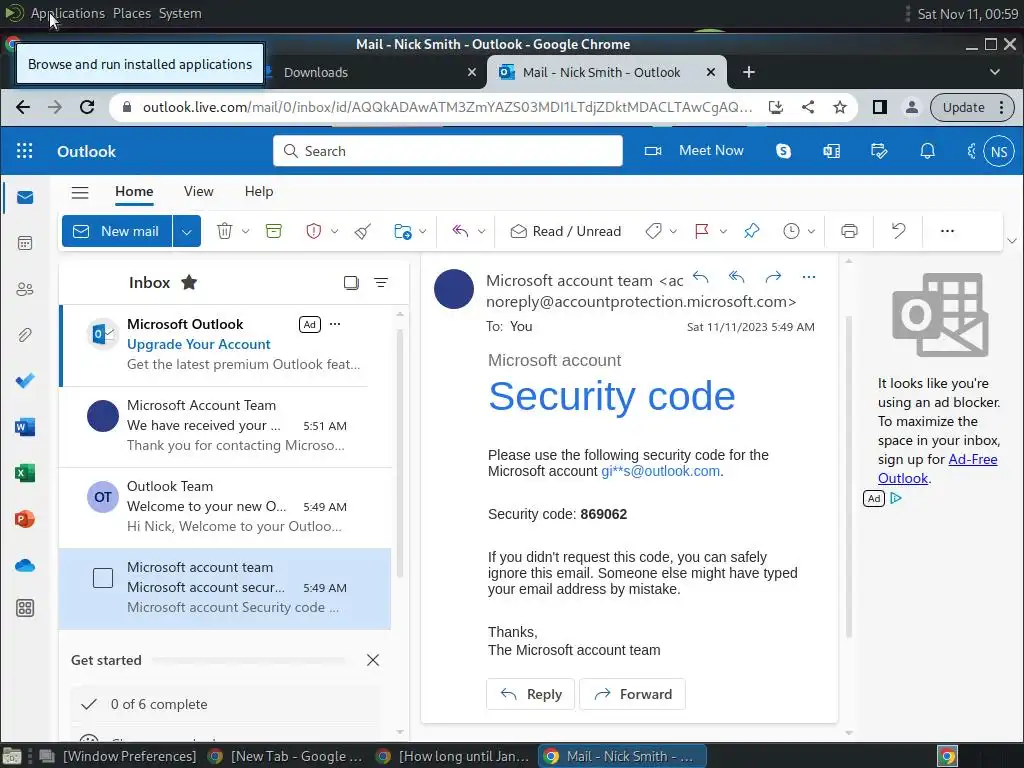Toggle Chrome side panel
Viewport: 1024px width, 768px height.
(x=880, y=107)
